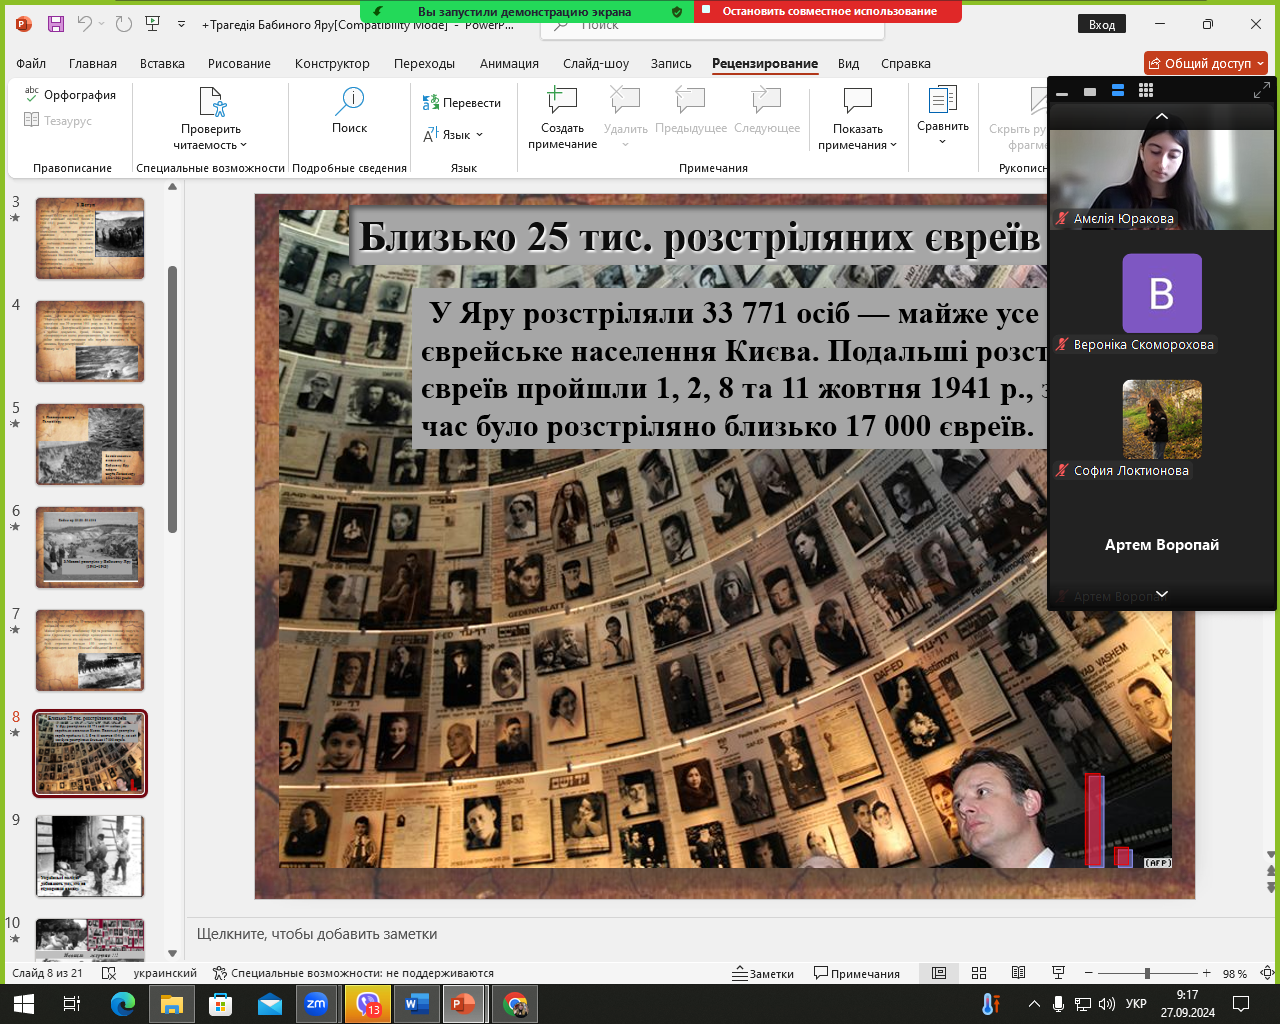This screenshot has width=1280, height=1024.
Task: Expand the Проверить читаемость dropdown arrow
Action: tap(243, 145)
